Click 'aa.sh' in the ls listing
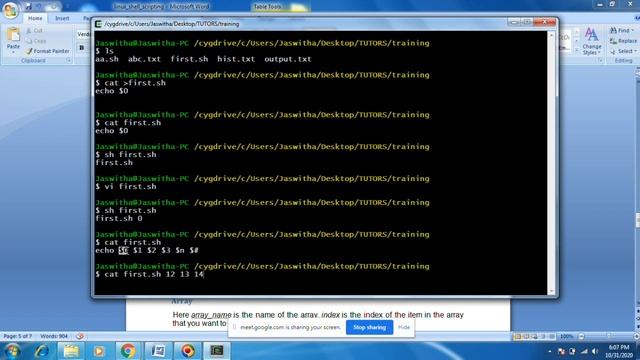The width and height of the screenshot is (640, 360). click(x=107, y=59)
